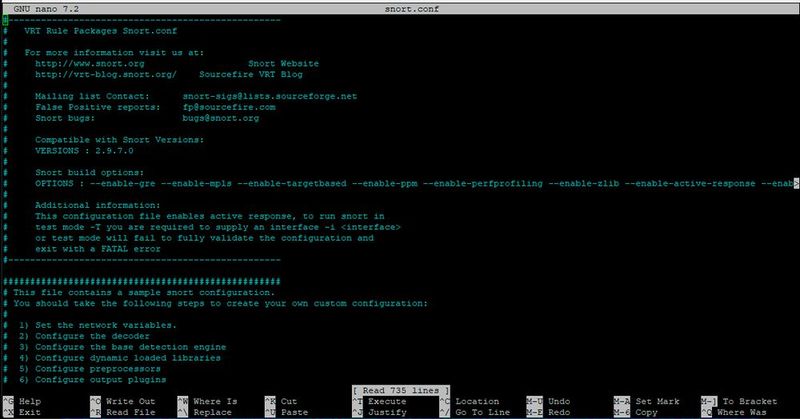Image resolution: width=800 pixels, height=419 pixels.
Task: Click the 'Sourcefire VRT Blog' label text
Action: coord(251,75)
